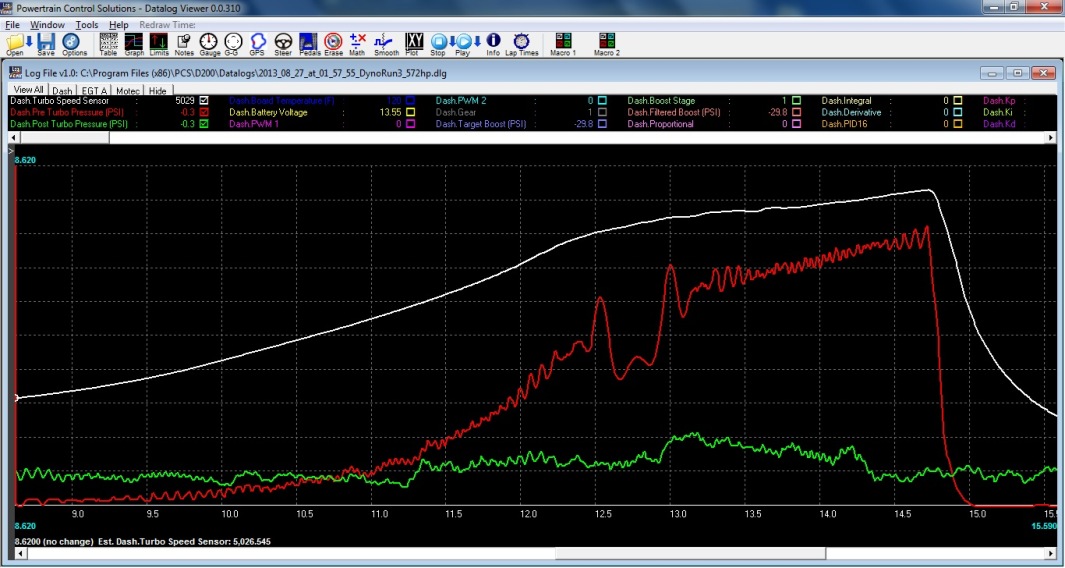1065x568 pixels.
Task: Enable the Dash.Battery Voltage channel checkbox
Action: (410, 113)
